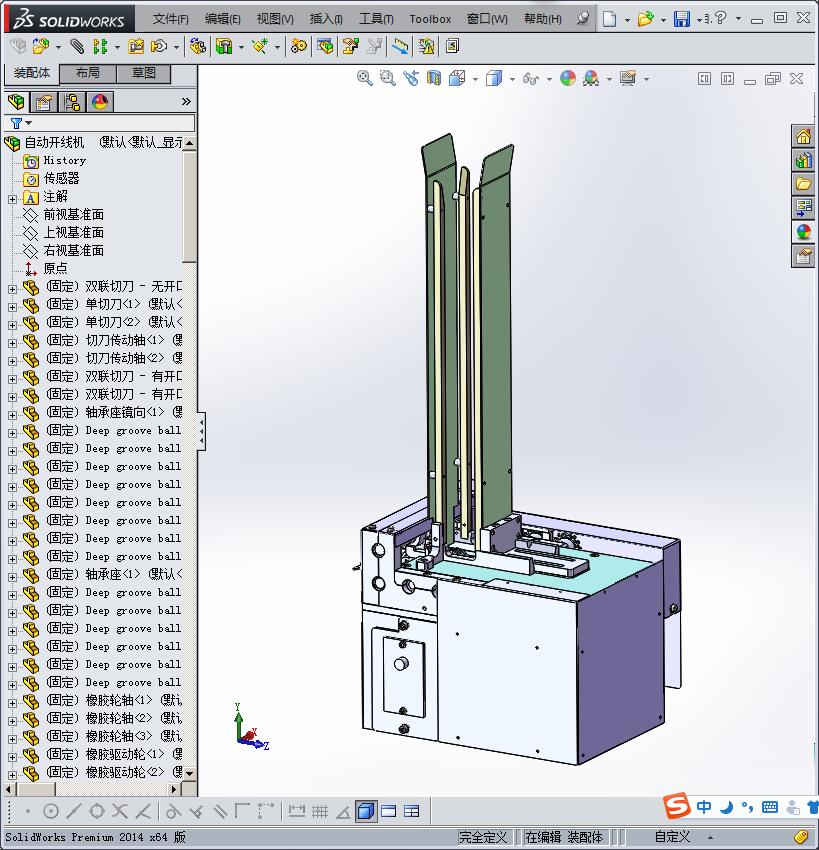This screenshot has width=819, height=850.
Task: Expand the 注解 tree node
Action: tap(12, 199)
